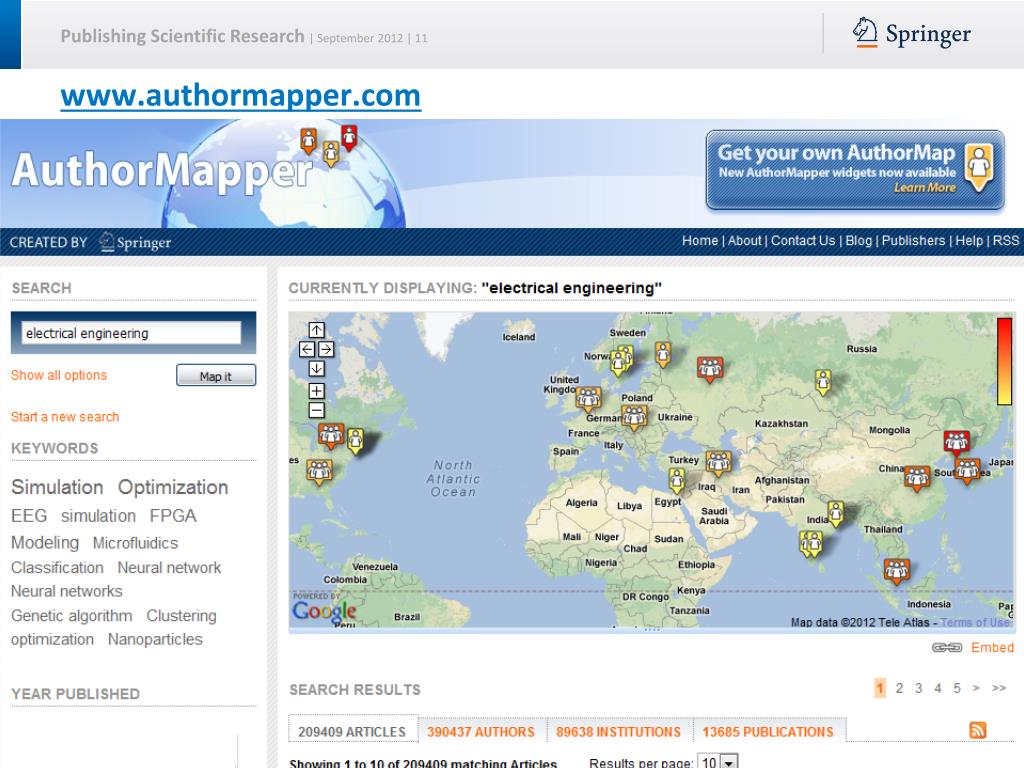Pan the map down
This screenshot has width=1024, height=768.
point(316,368)
